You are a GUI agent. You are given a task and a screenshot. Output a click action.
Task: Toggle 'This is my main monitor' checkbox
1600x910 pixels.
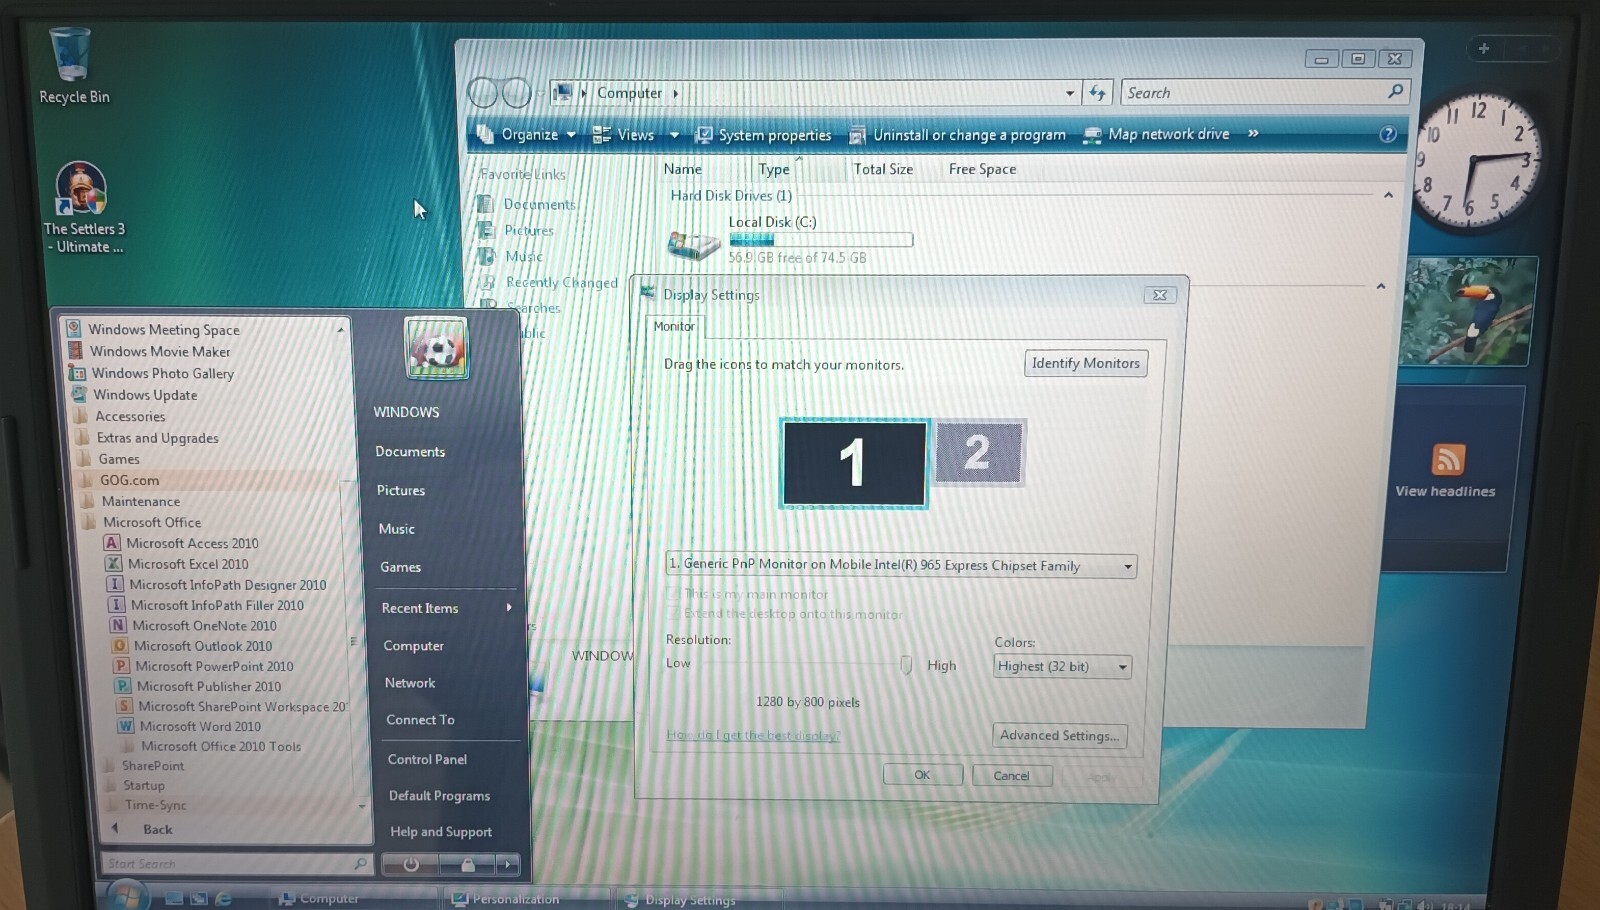(x=673, y=594)
